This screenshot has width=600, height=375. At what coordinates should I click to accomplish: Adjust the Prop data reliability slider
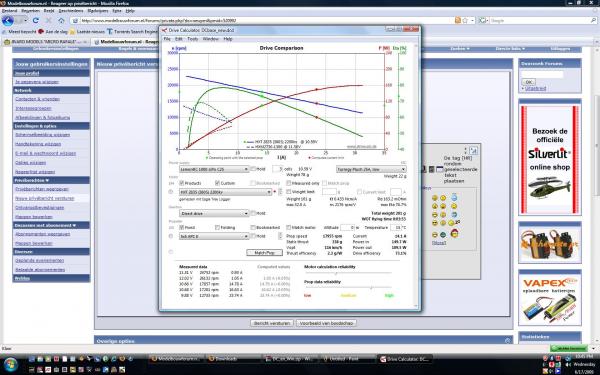point(371,287)
